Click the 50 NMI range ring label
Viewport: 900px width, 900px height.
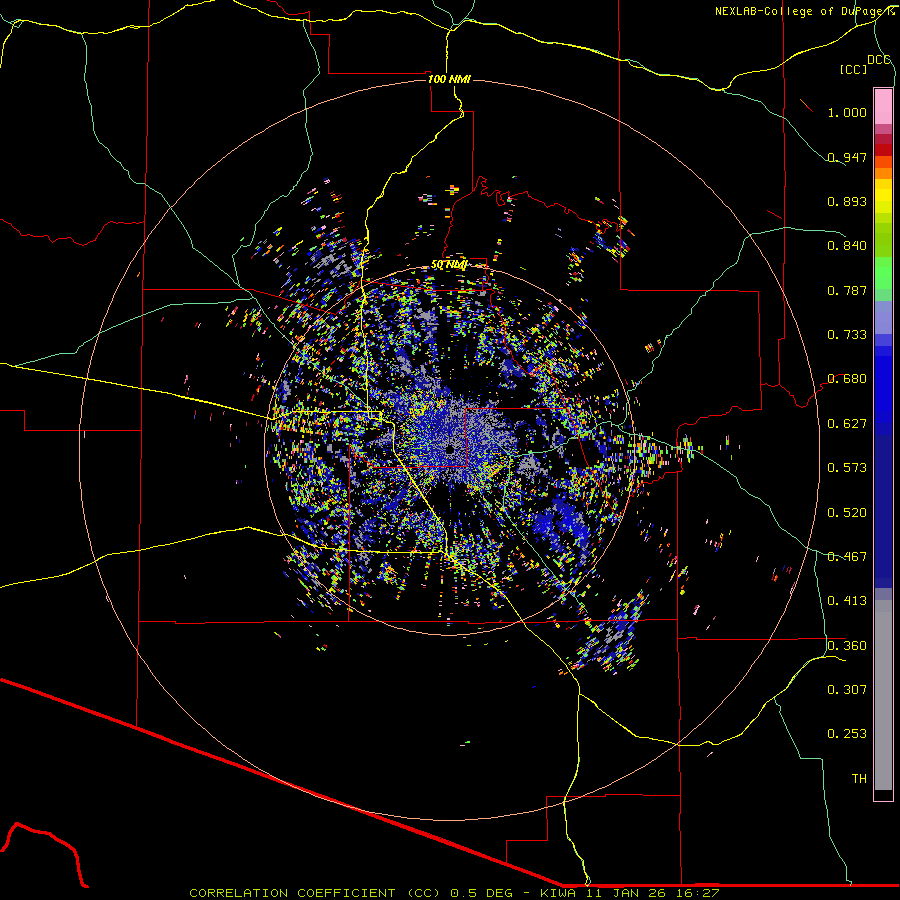click(449, 265)
